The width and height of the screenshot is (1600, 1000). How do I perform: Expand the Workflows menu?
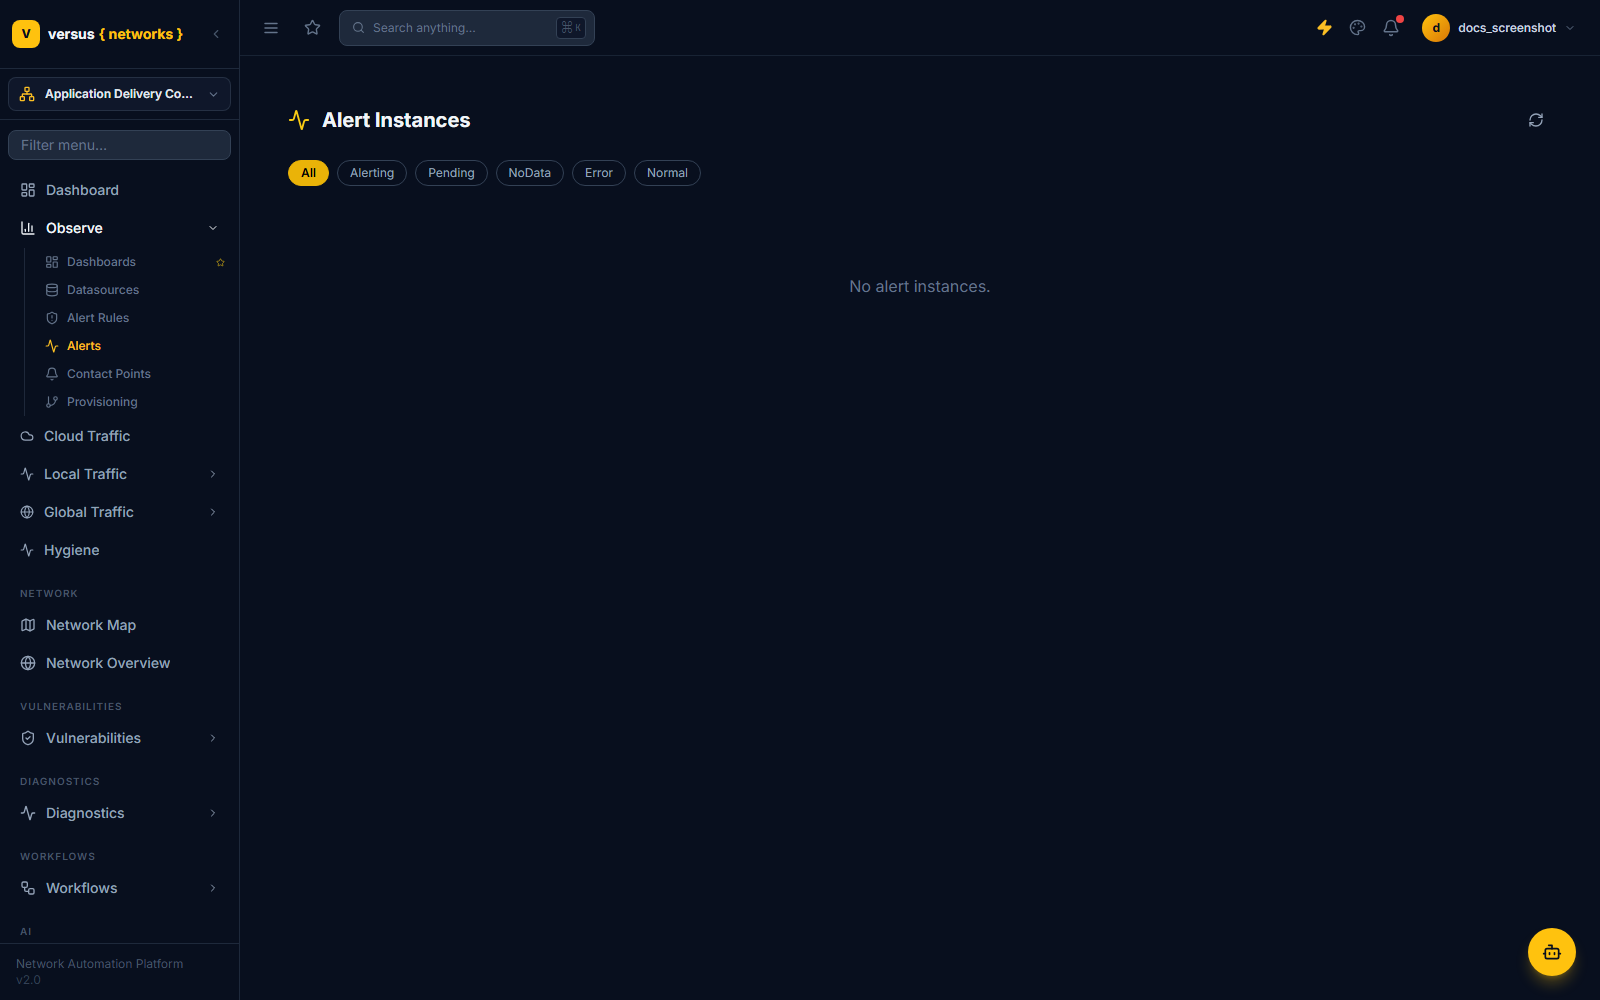tap(119, 888)
